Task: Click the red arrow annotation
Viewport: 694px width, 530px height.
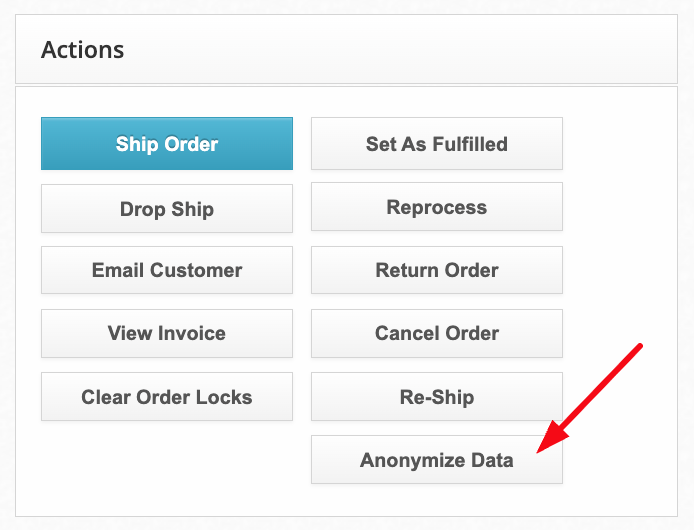Action: (589, 398)
